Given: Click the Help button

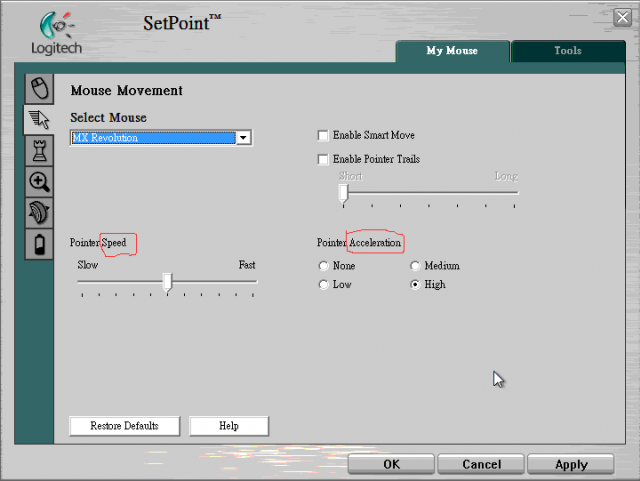Looking at the screenshot, I should click(x=229, y=426).
